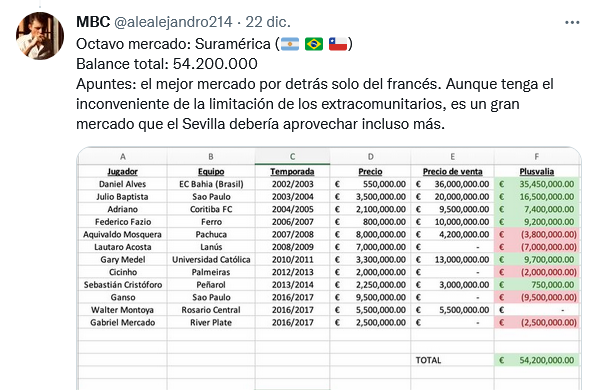The height and width of the screenshot is (390, 598).
Task: Select the TOTAL label cell
Action: (452, 360)
